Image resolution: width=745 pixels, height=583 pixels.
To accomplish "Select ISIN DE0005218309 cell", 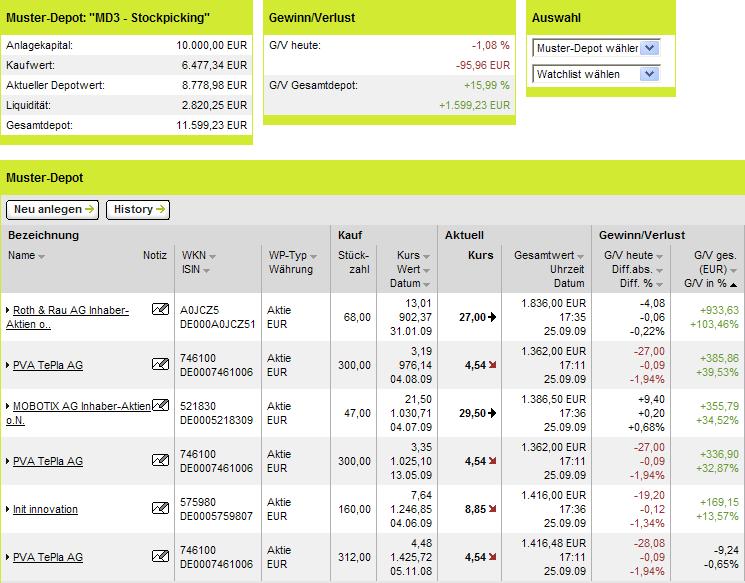I will point(216,420).
